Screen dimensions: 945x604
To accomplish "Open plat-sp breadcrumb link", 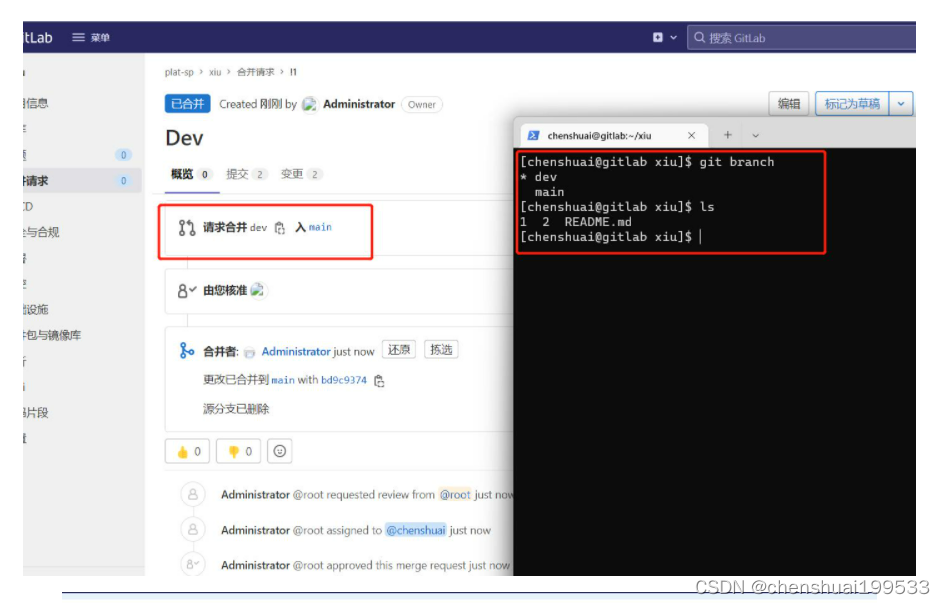I will 179,72.
